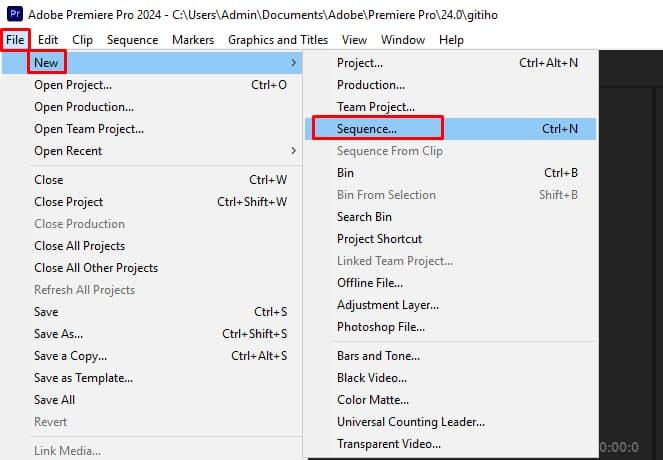This screenshot has height=460, width=663.
Task: Expand the New submenu arrow
Action: click(293, 63)
